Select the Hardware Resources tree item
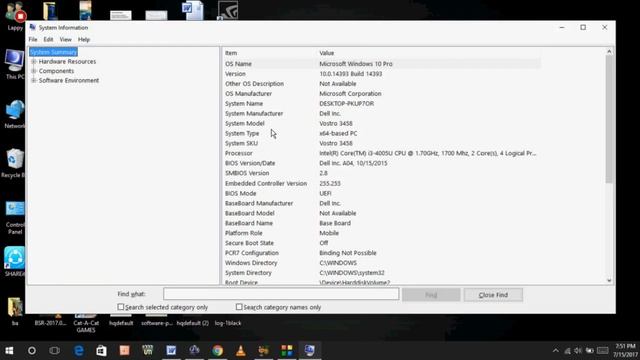Image resolution: width=640 pixels, height=360 pixels. 67,62
